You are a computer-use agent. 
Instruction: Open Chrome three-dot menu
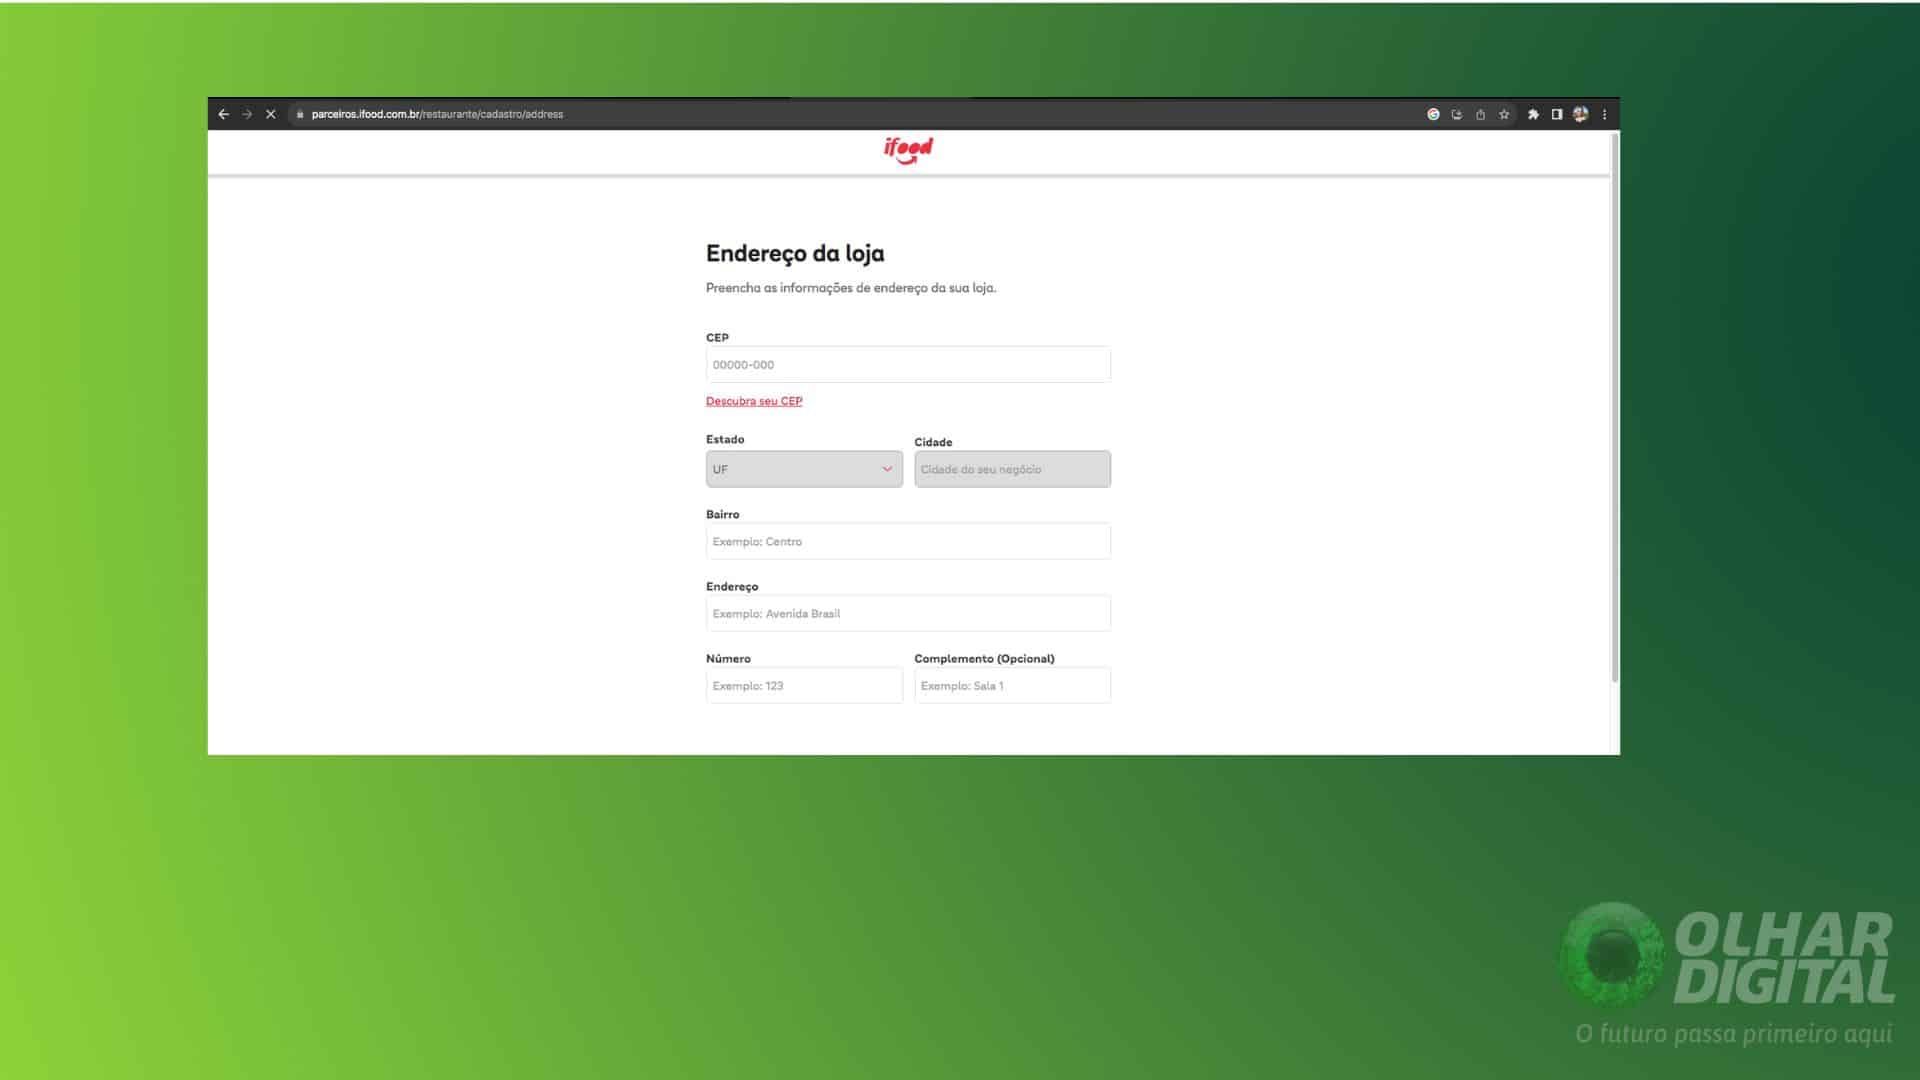click(x=1605, y=114)
